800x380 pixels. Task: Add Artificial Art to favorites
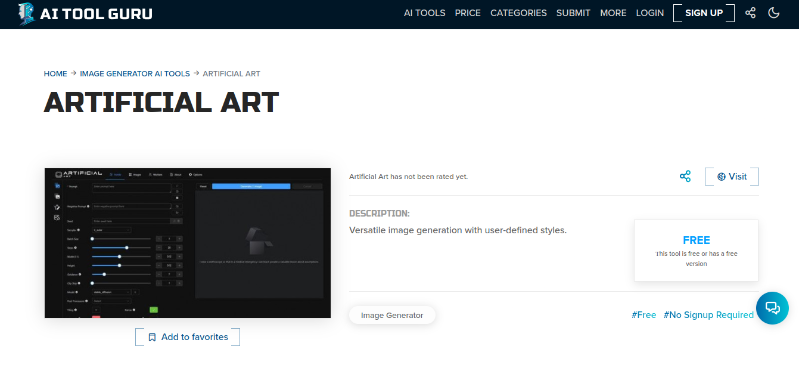[187, 337]
